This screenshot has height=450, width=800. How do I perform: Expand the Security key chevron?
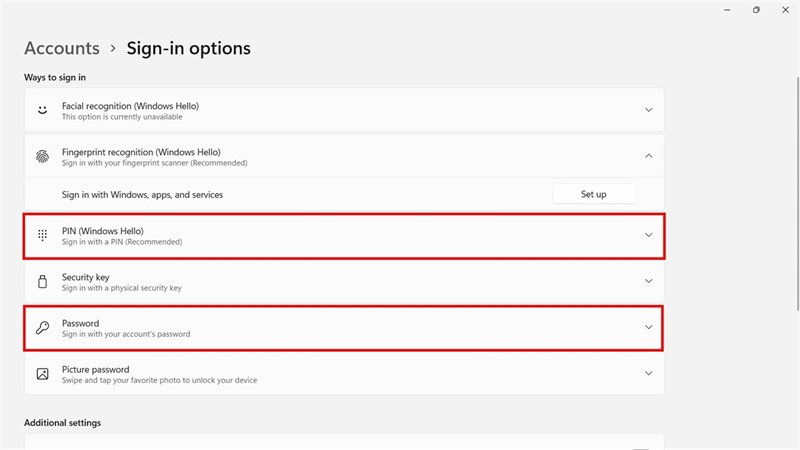click(x=648, y=282)
